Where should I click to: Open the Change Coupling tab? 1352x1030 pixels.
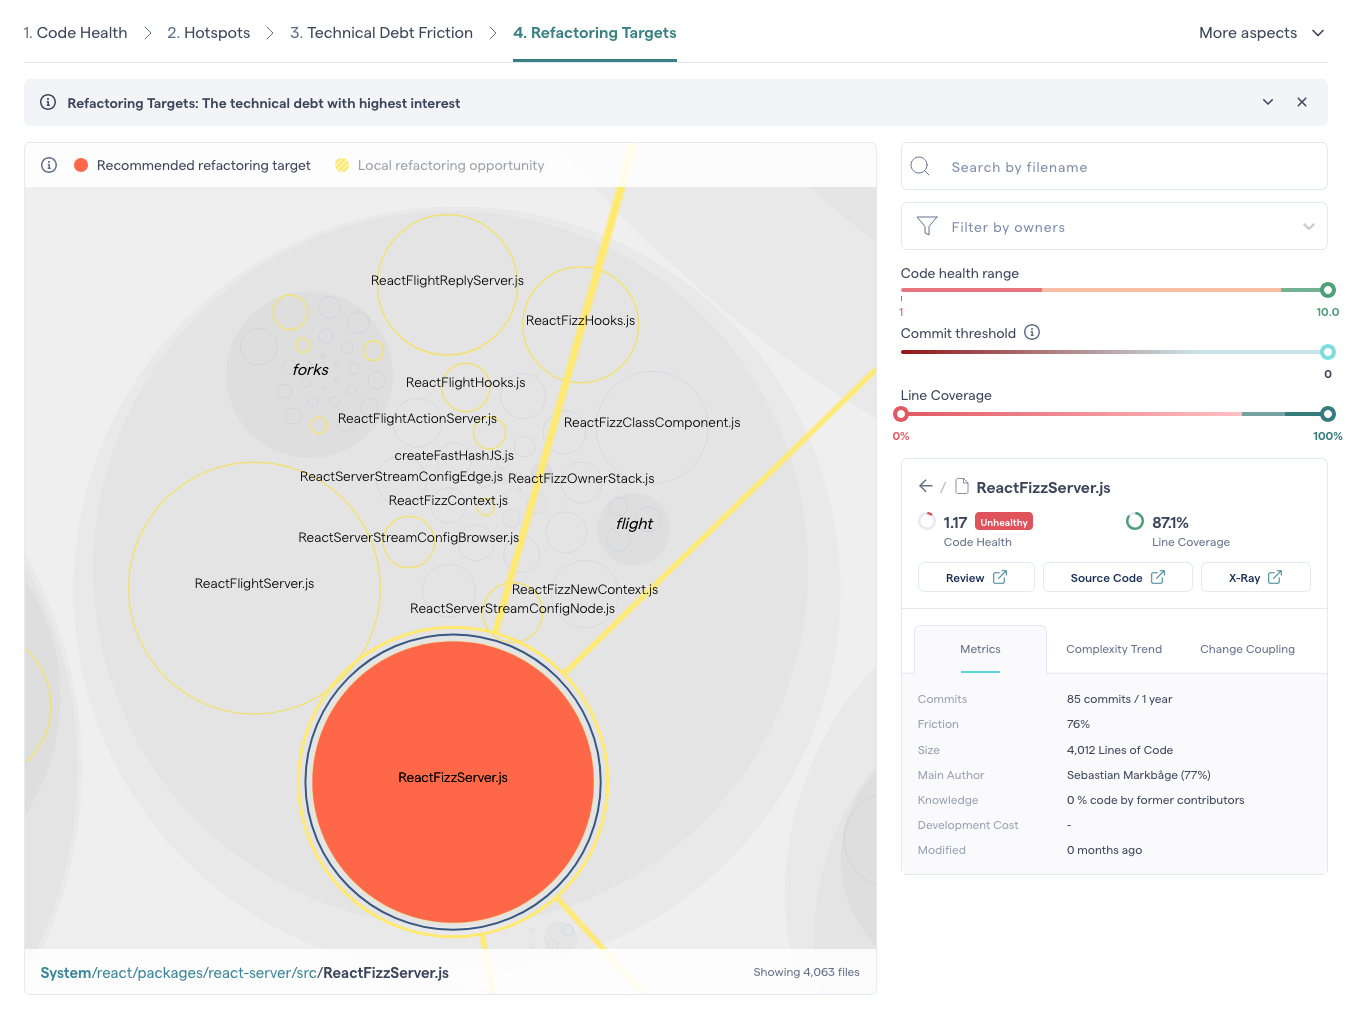[x=1247, y=649]
